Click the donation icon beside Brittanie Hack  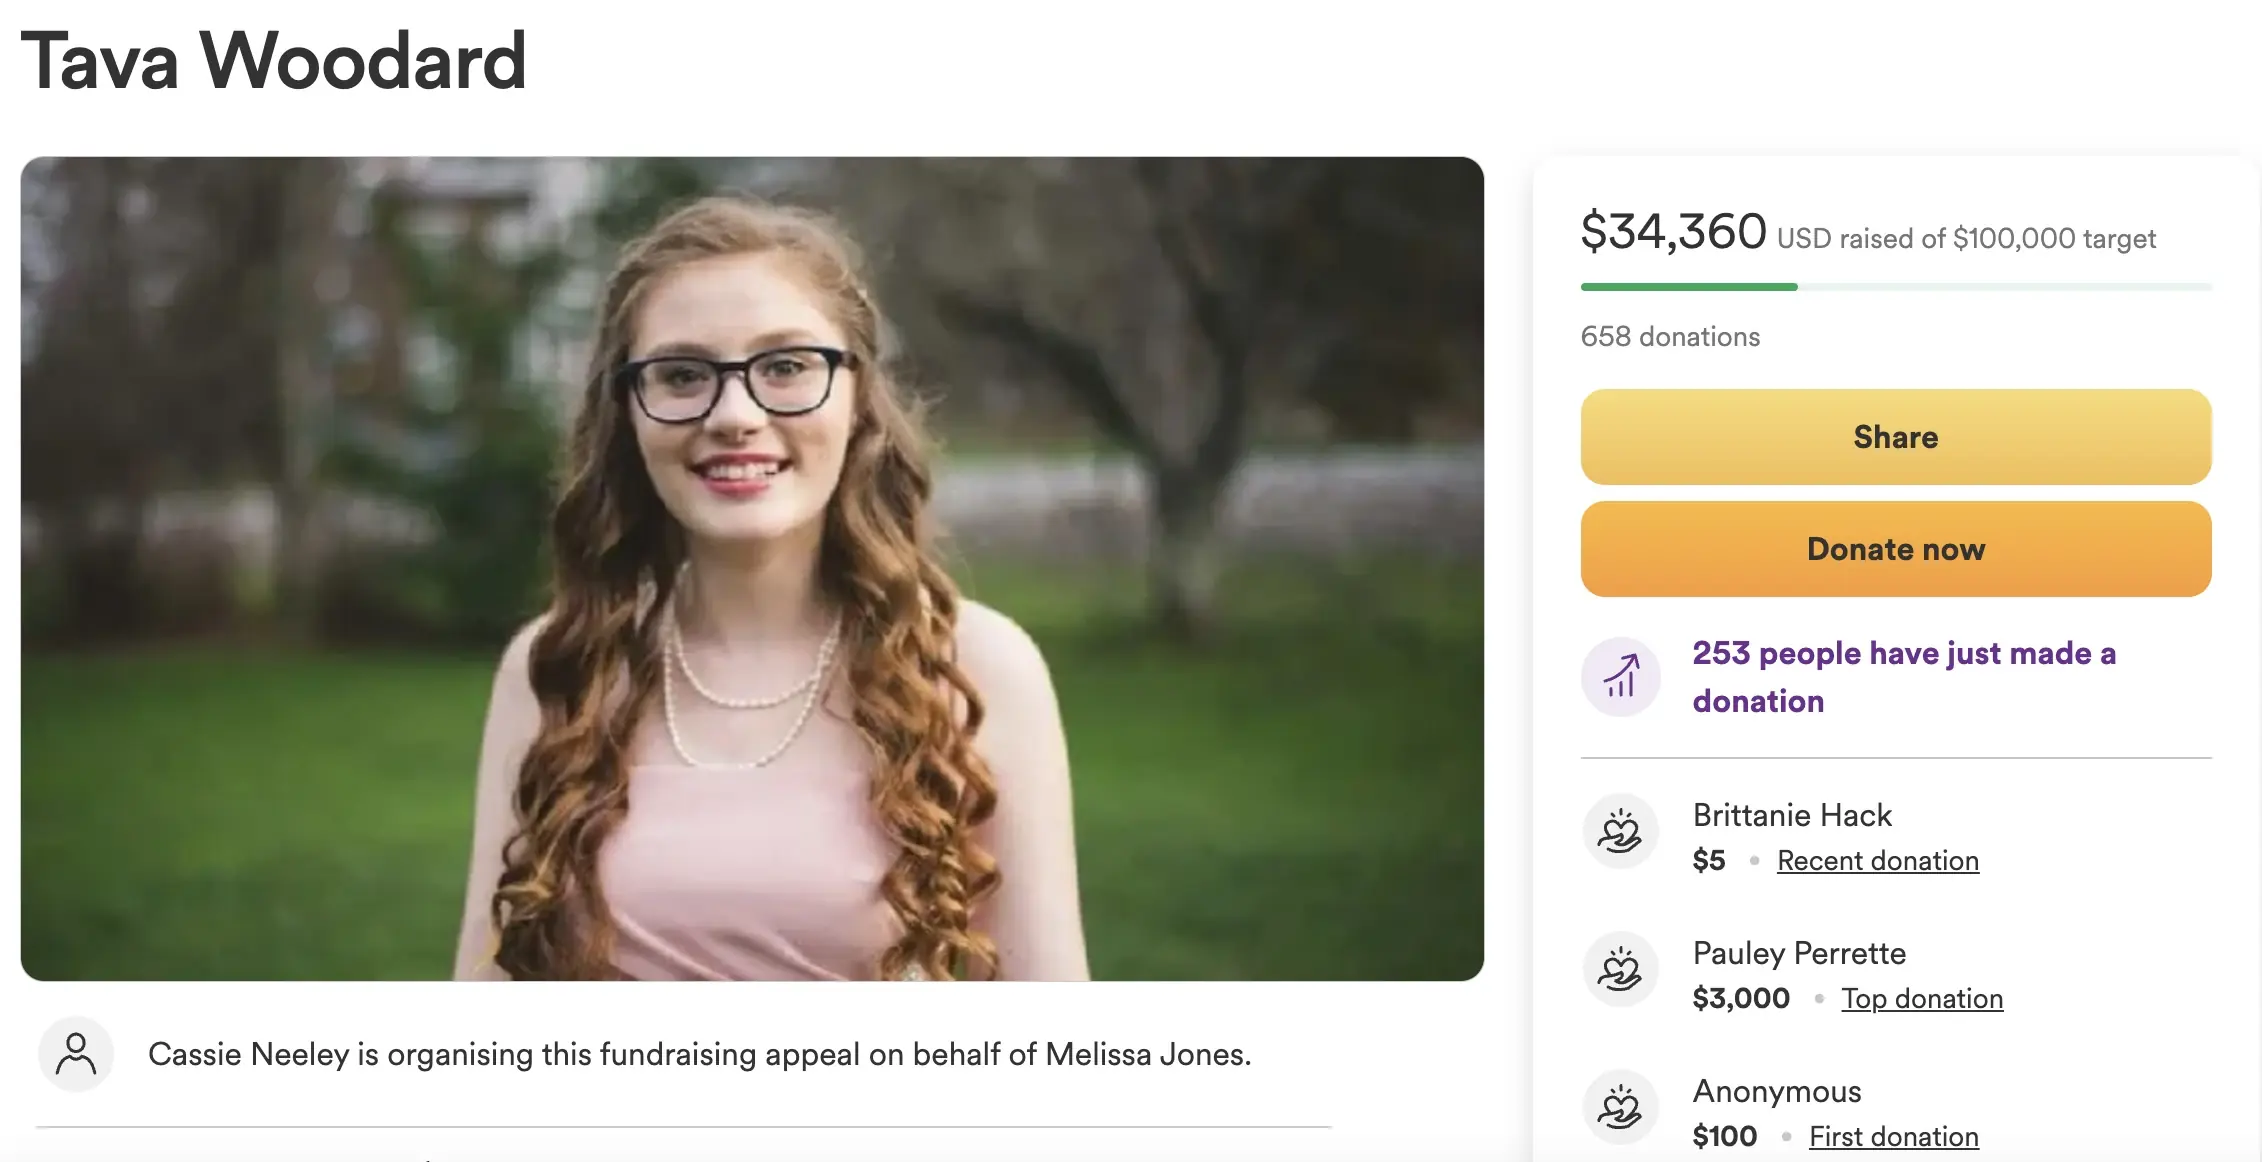[x=1620, y=832]
